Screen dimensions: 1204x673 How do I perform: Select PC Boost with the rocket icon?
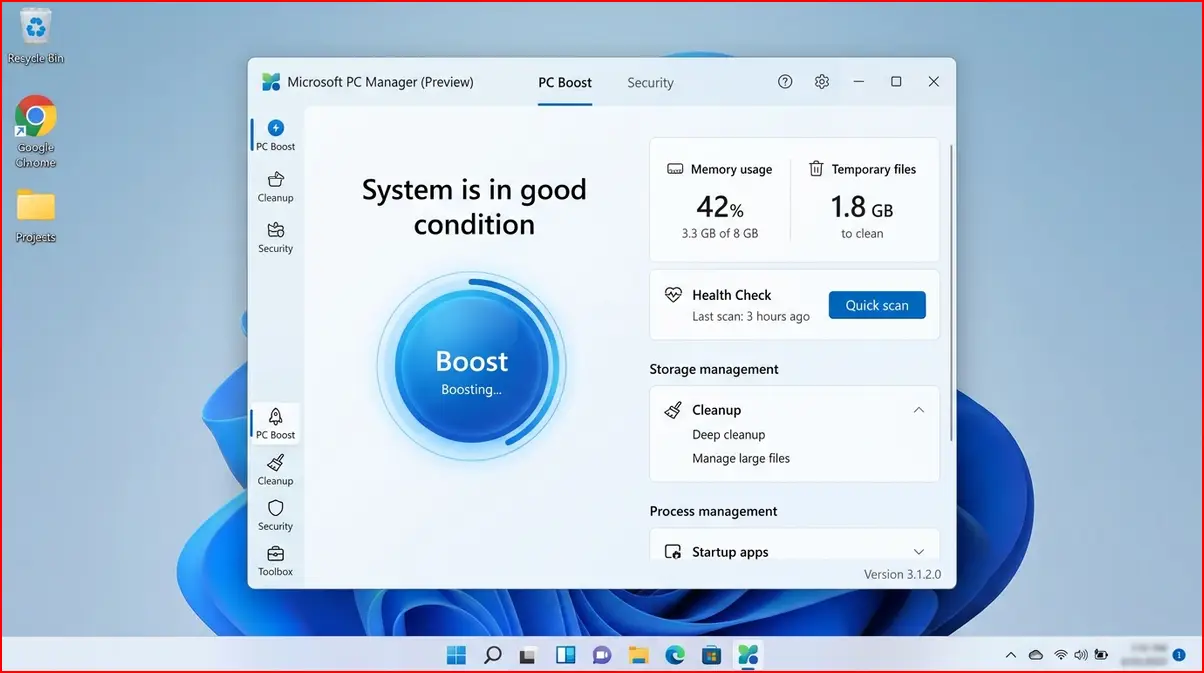pos(276,423)
